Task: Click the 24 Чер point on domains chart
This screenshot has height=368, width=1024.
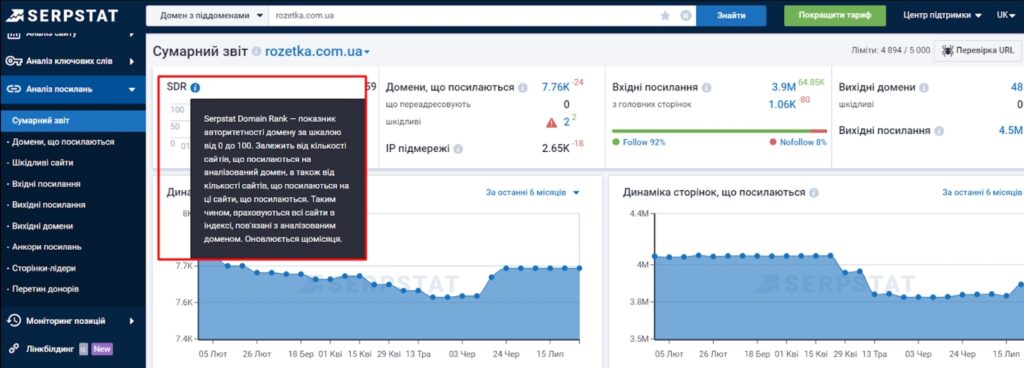Action: click(x=506, y=268)
